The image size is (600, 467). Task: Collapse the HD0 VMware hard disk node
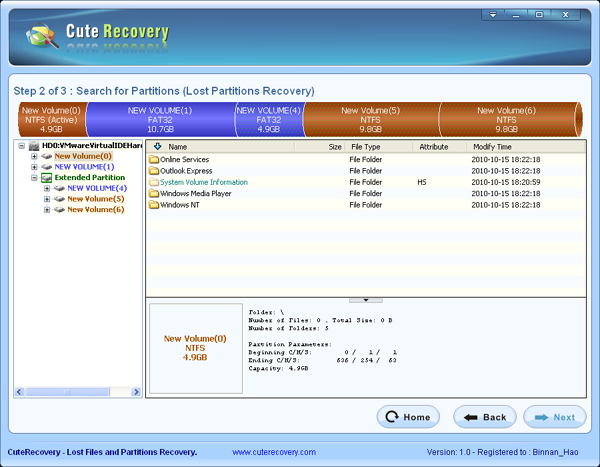22,146
